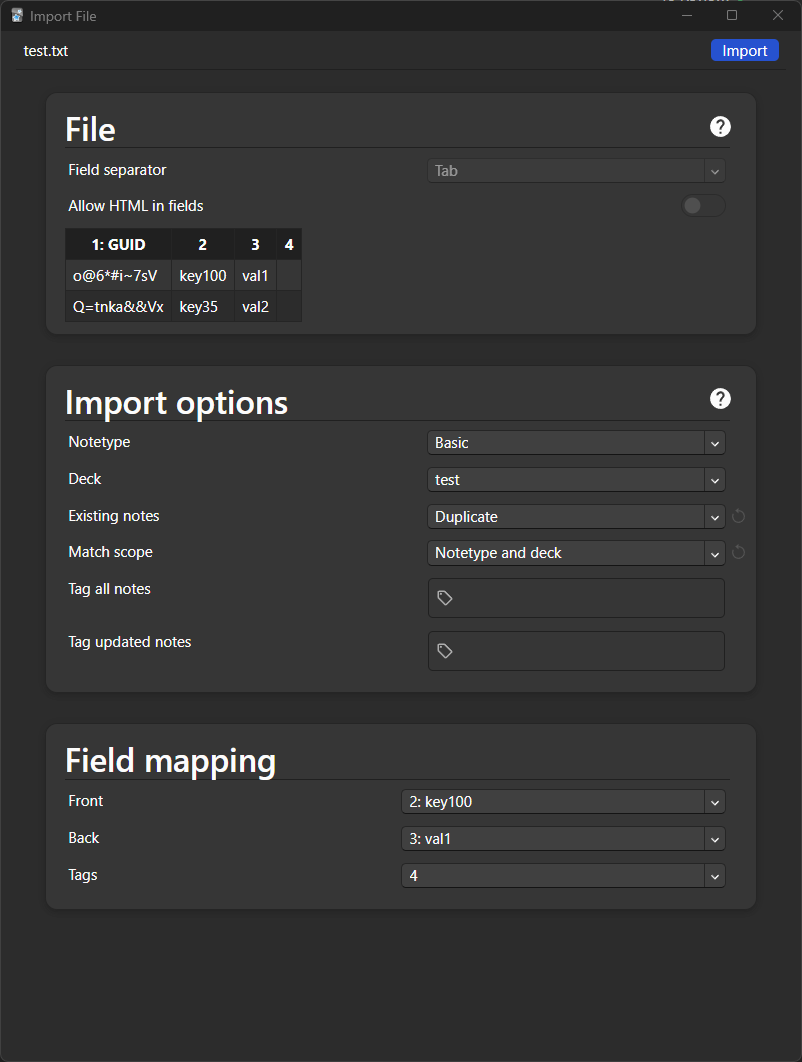Expand the Tags field mapping dropdown

pos(563,876)
